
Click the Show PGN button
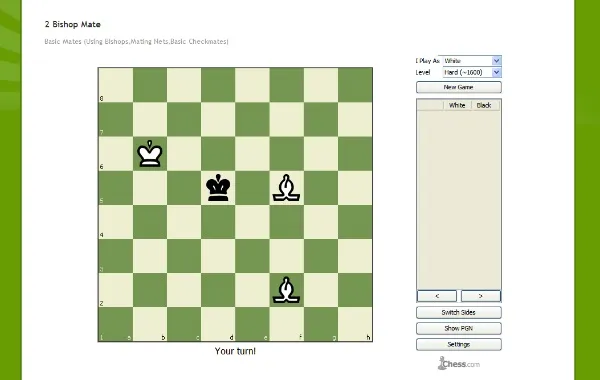point(458,328)
